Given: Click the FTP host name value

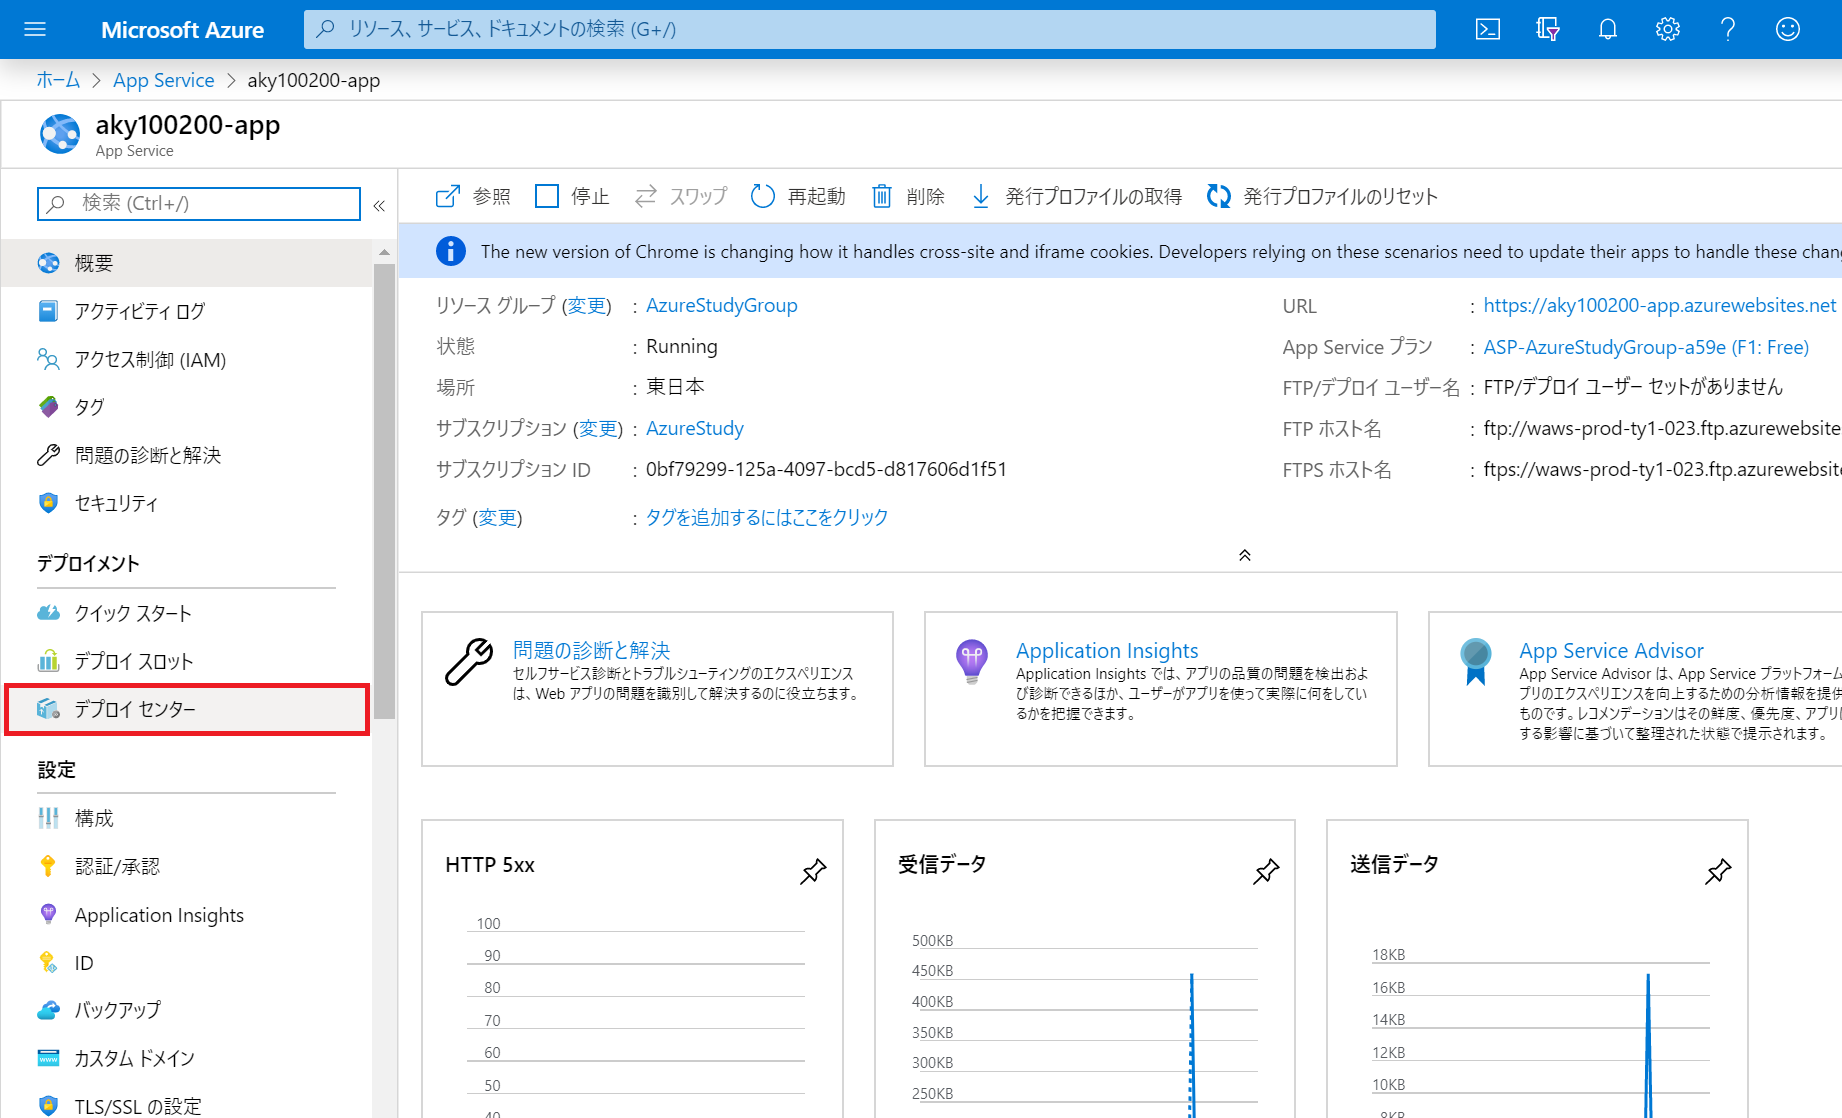Looking at the screenshot, I should [1662, 428].
